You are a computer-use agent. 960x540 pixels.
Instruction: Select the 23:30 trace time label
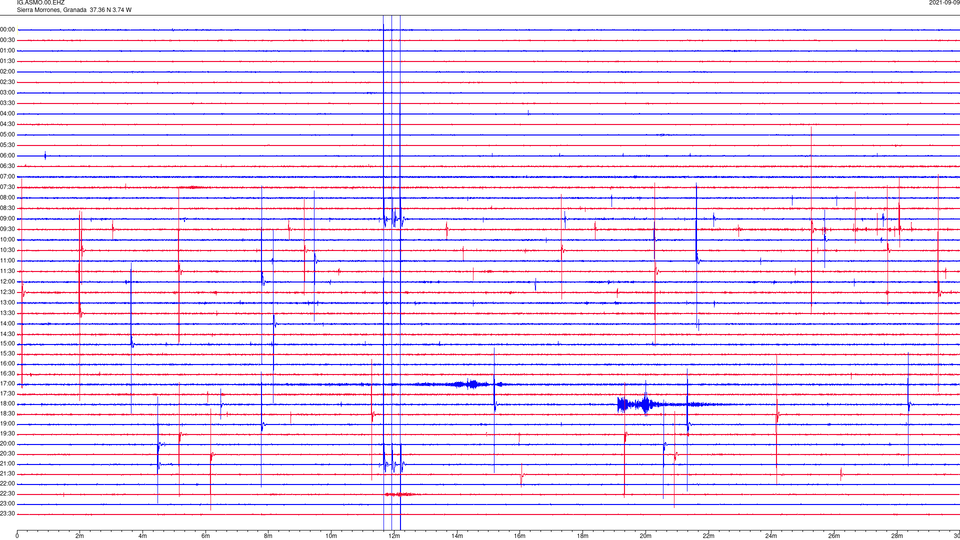coord(8,514)
